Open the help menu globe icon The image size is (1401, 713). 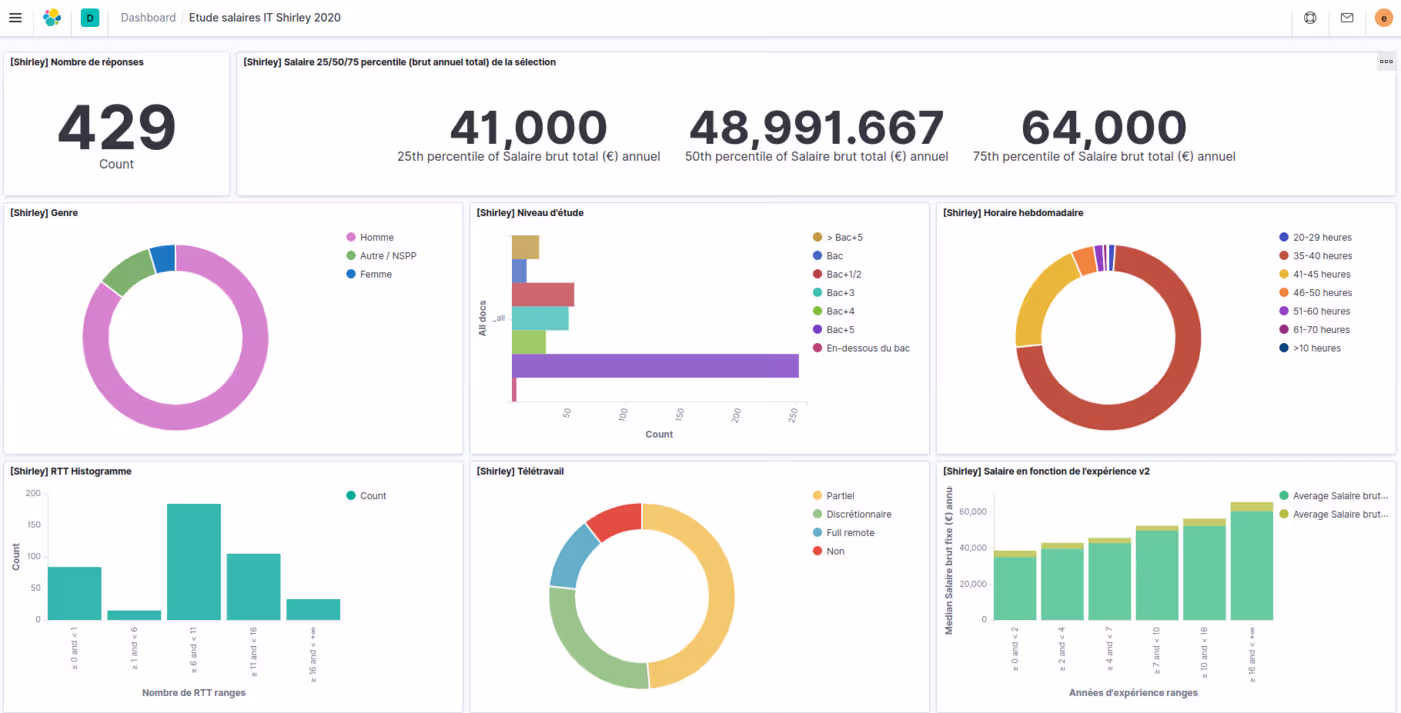click(1311, 18)
